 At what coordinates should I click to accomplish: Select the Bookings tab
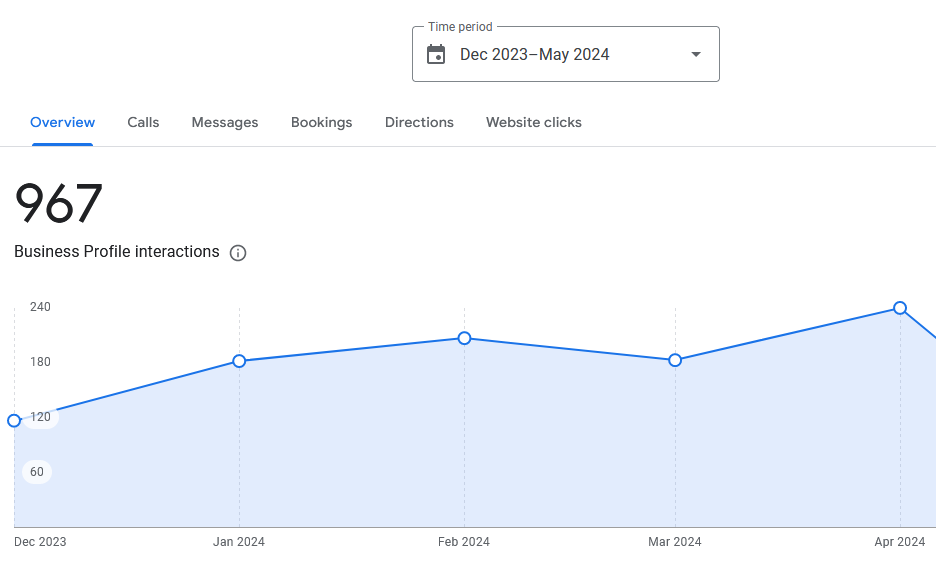pyautogui.click(x=321, y=122)
